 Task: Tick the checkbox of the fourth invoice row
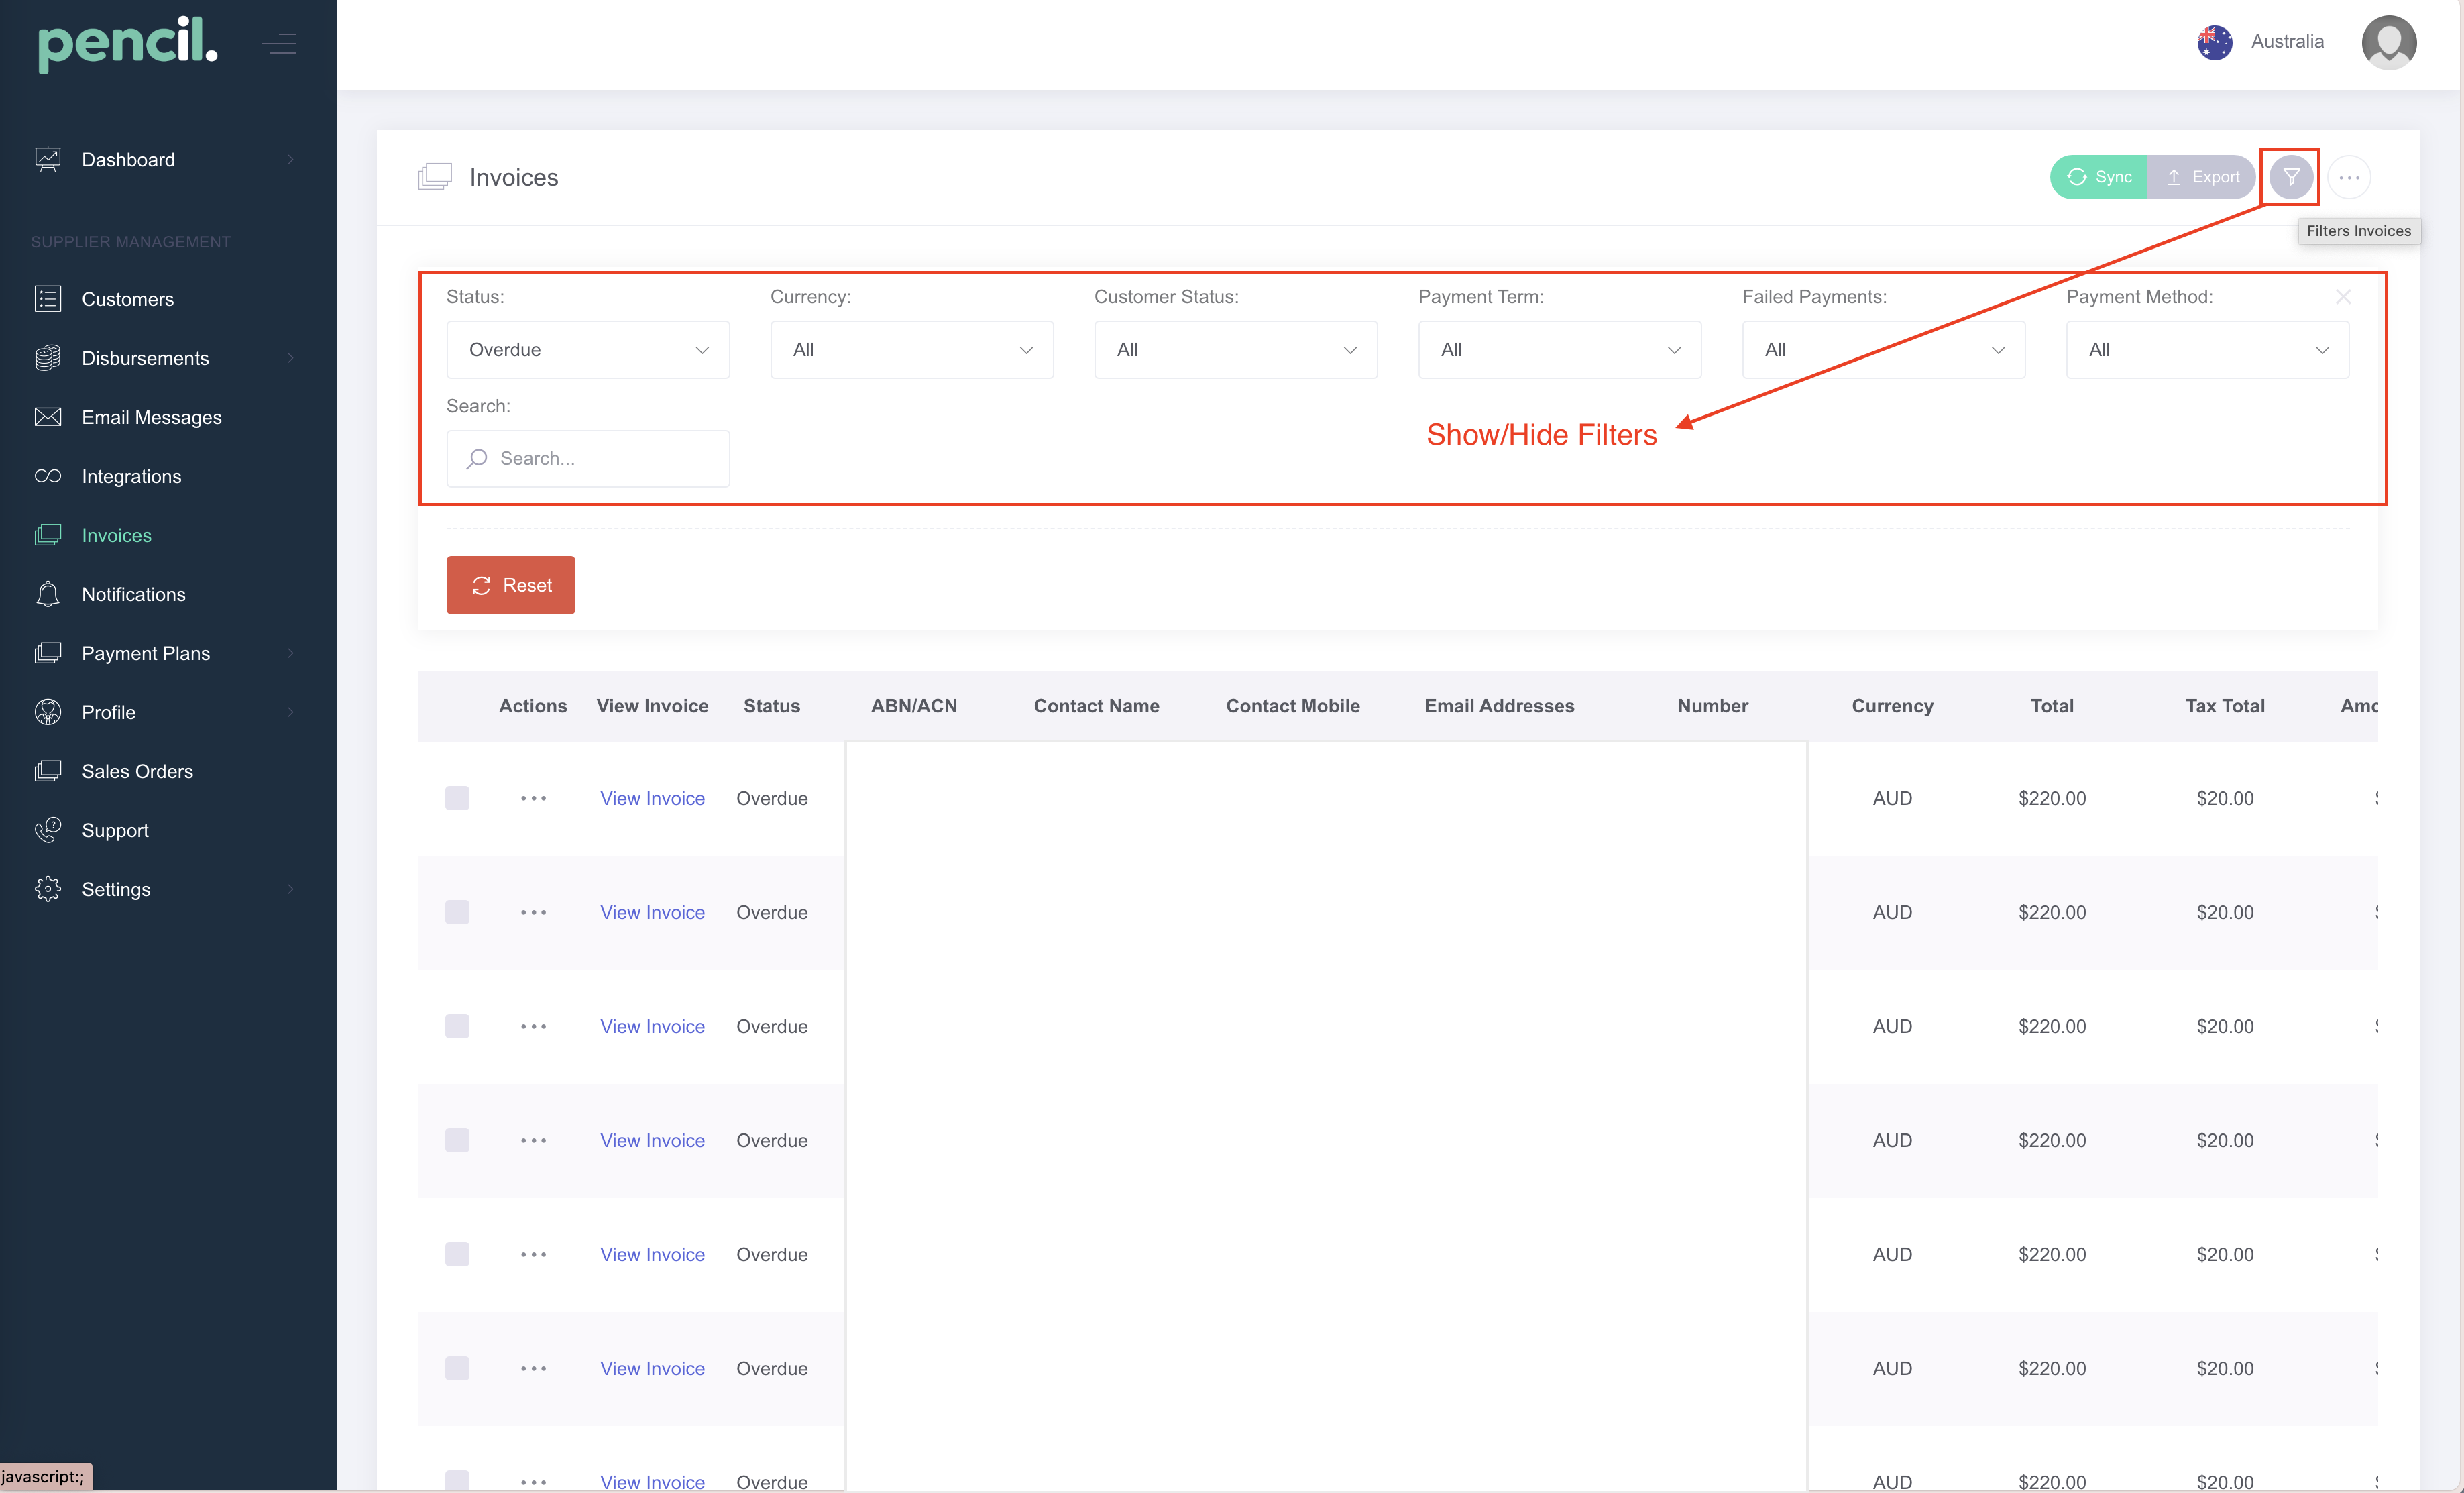pyautogui.click(x=457, y=1140)
